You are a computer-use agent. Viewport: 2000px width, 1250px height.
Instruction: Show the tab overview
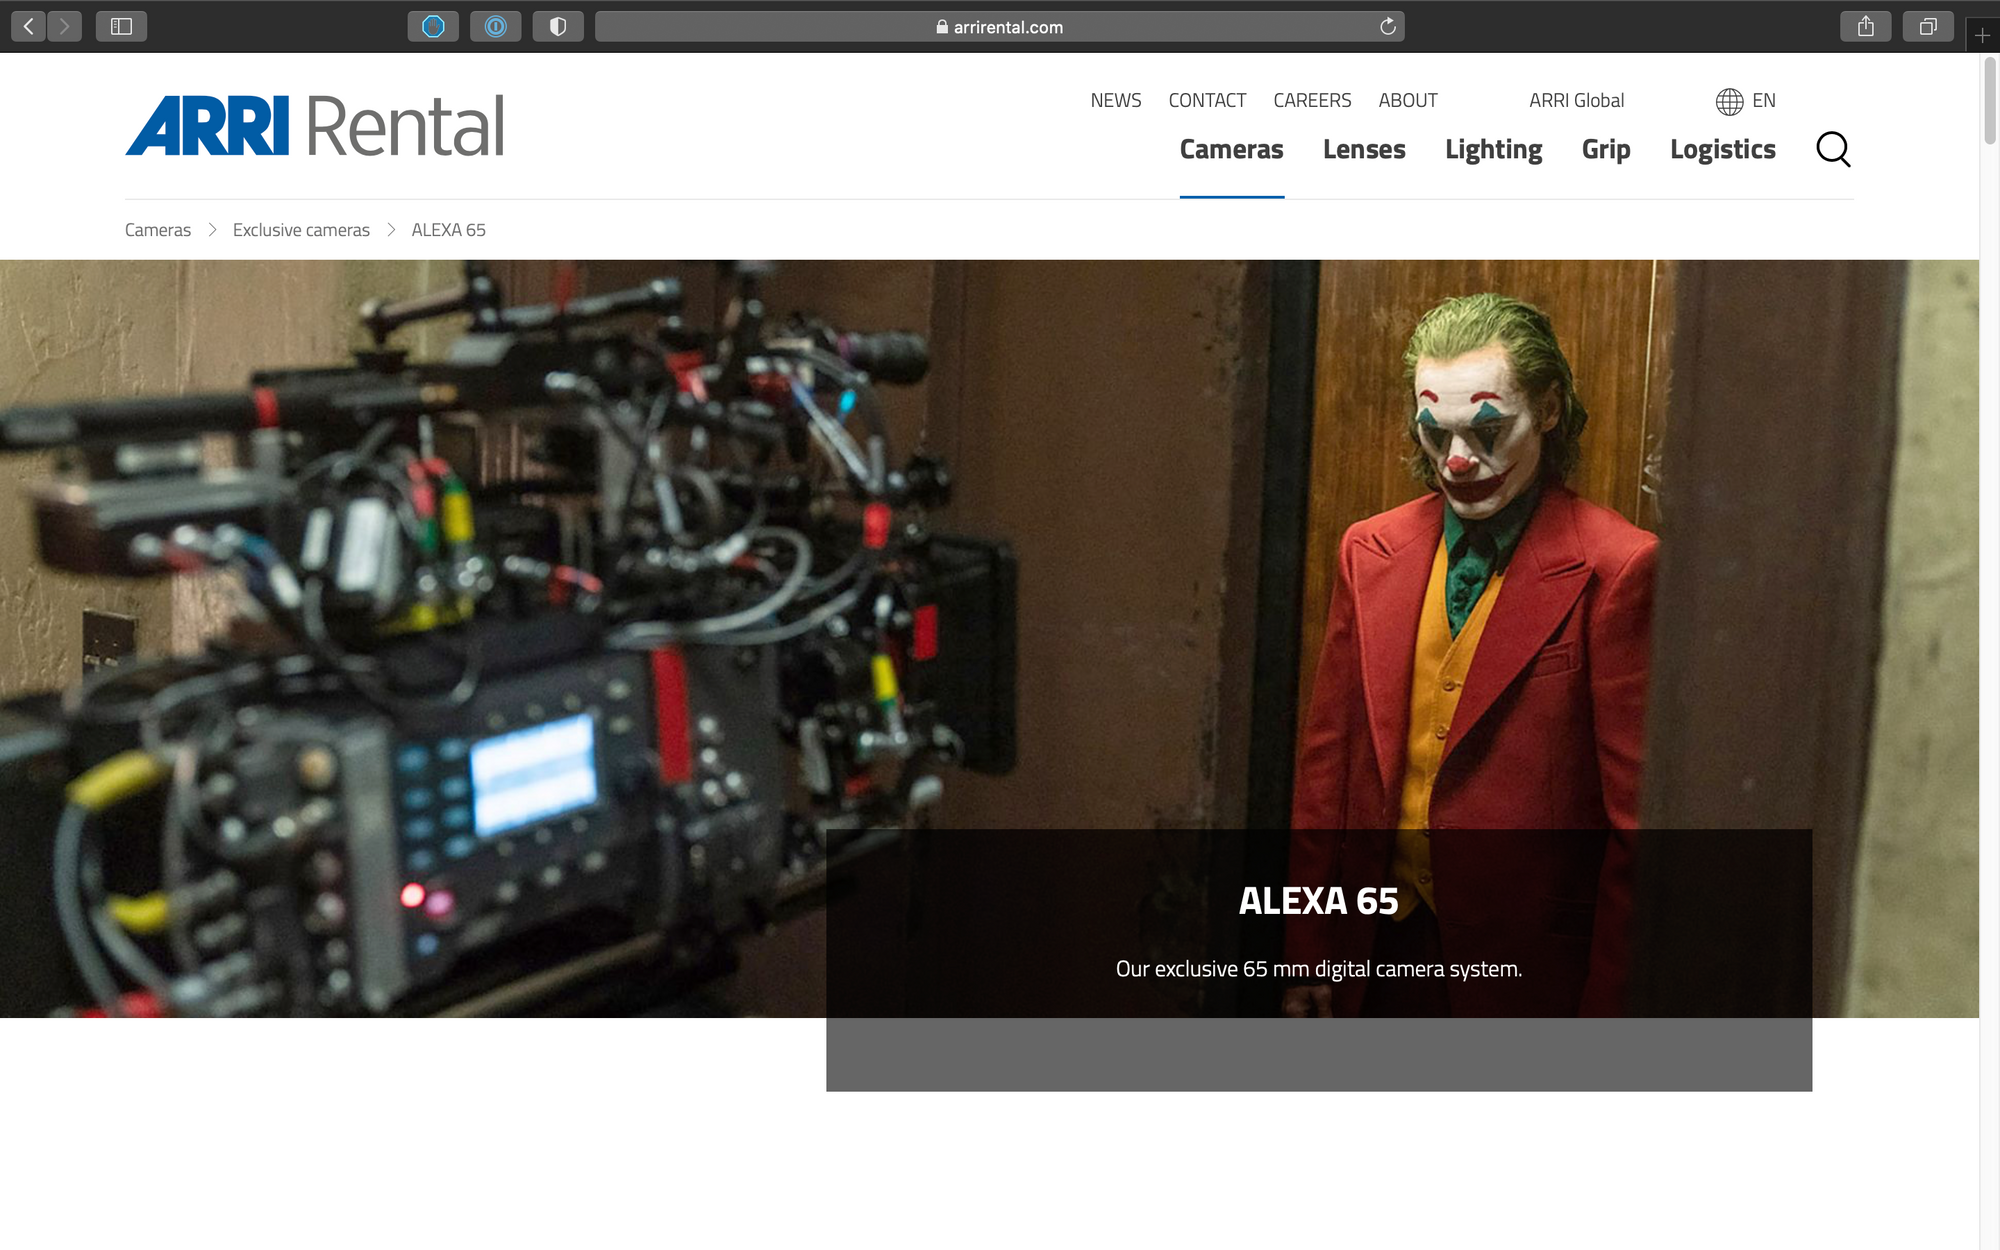[x=1928, y=27]
